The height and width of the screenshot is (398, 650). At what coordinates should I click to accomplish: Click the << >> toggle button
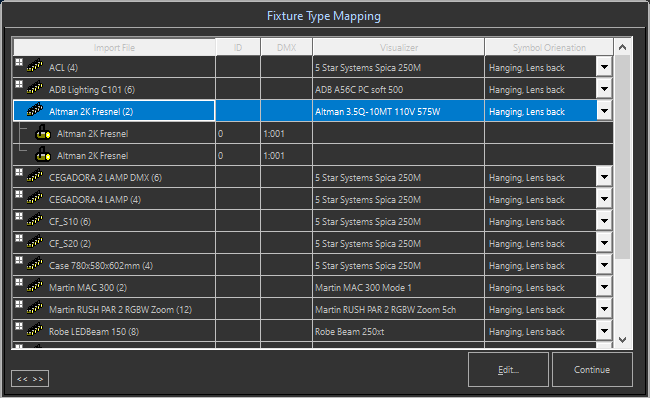point(30,379)
